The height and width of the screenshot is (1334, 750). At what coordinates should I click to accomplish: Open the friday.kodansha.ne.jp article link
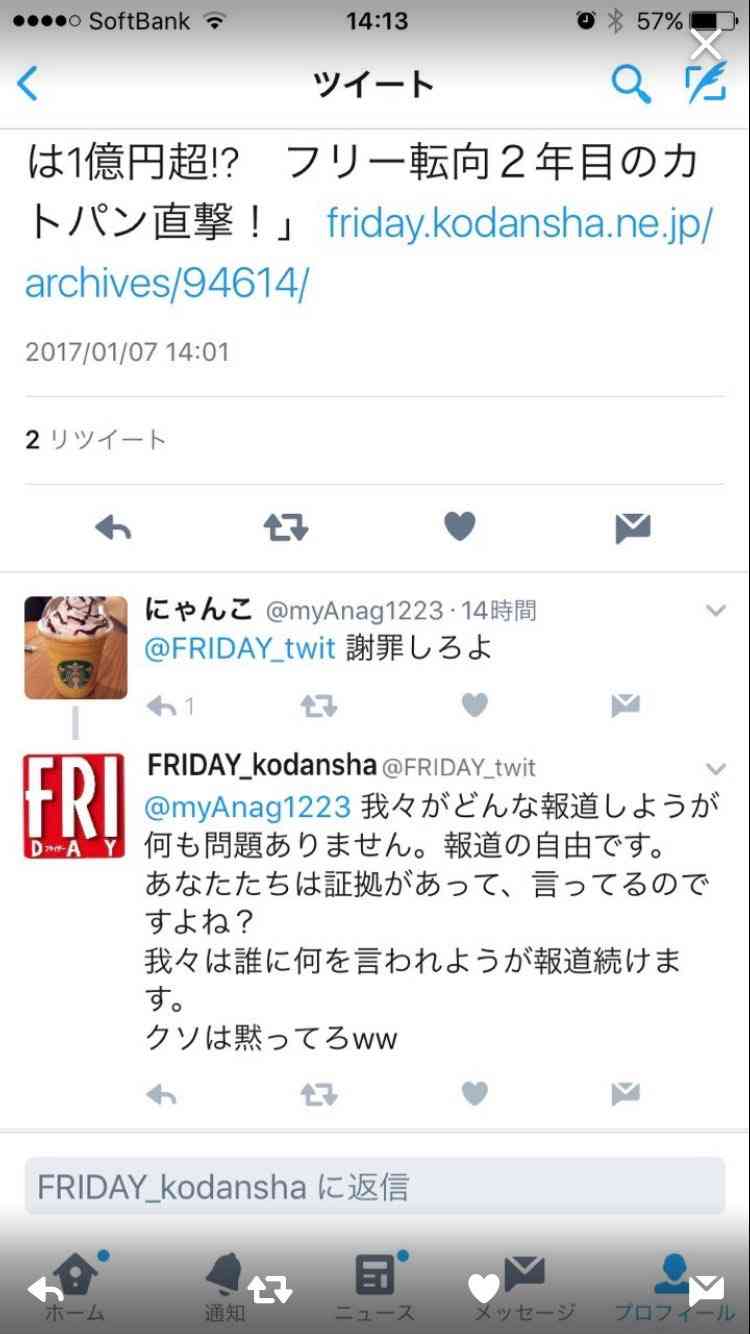368,254
